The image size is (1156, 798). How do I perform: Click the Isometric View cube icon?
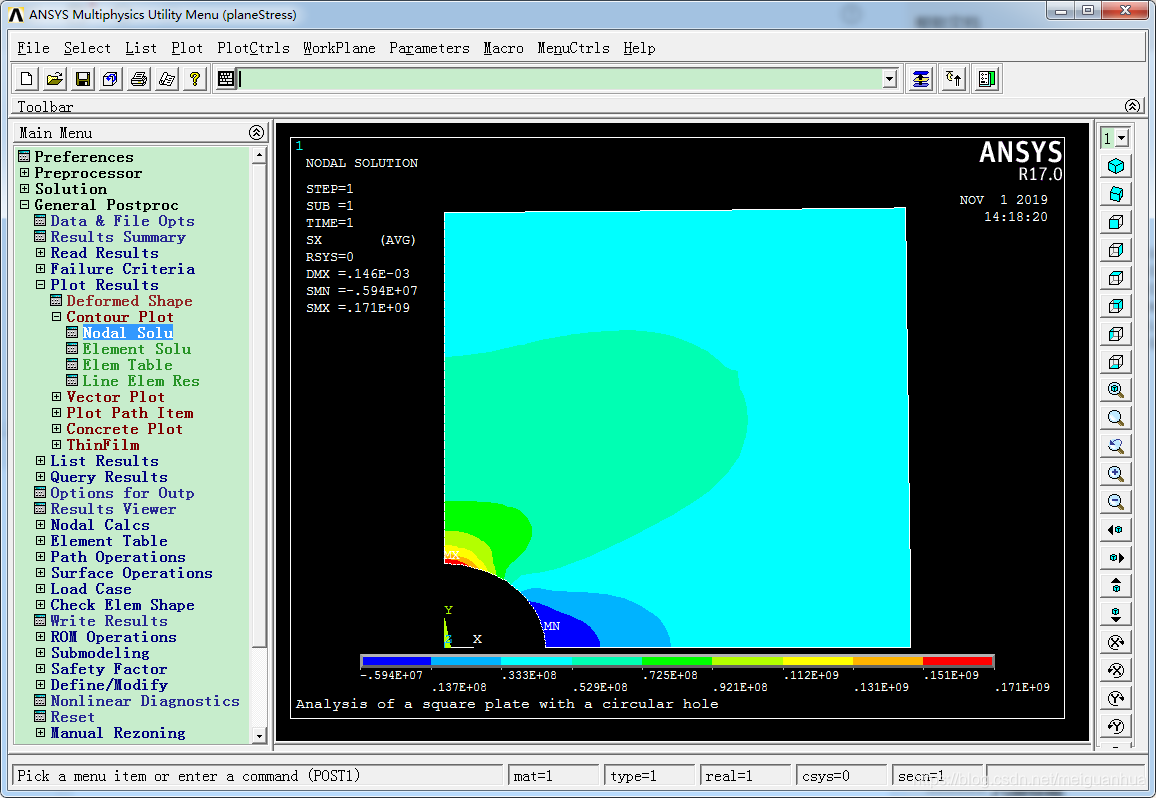(1116, 166)
